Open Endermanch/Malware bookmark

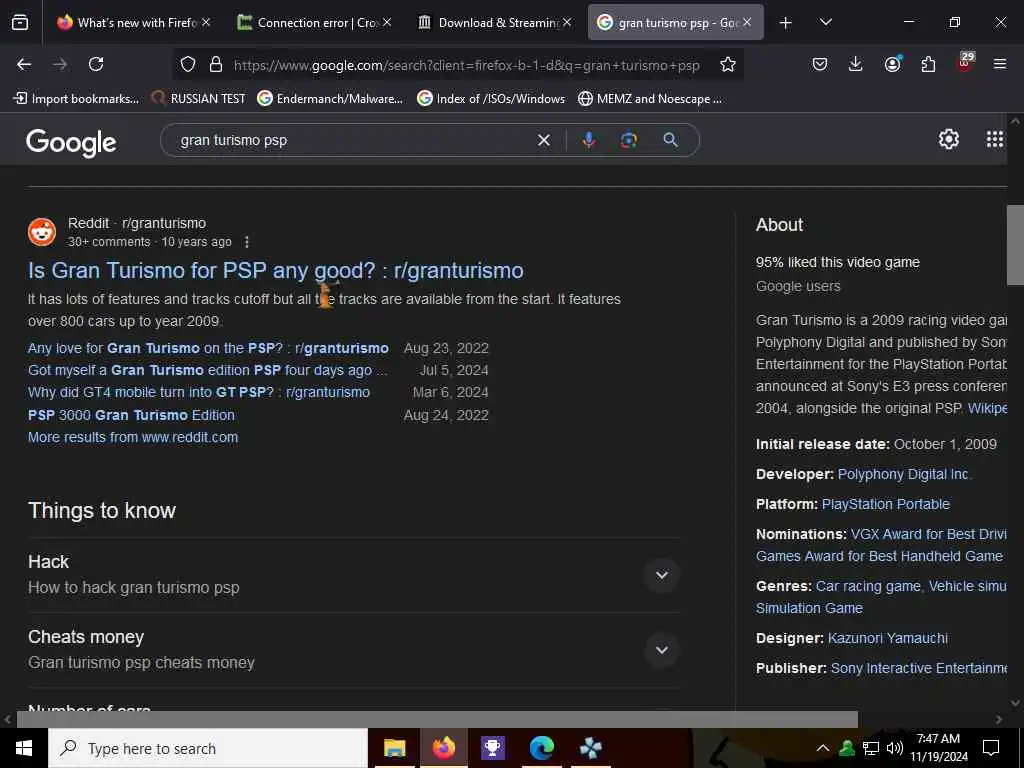330,99
